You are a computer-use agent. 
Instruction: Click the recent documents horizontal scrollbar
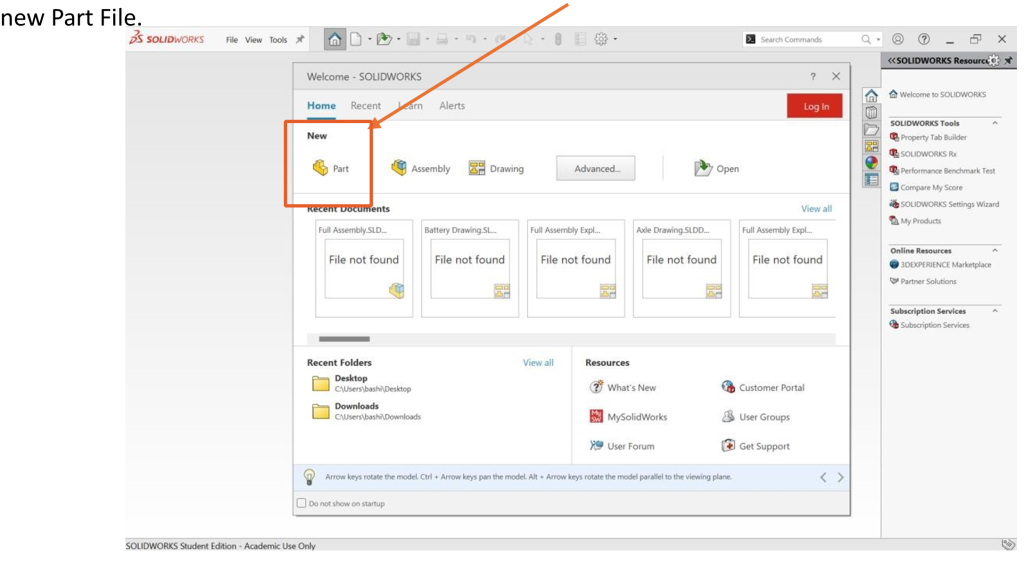pos(344,339)
